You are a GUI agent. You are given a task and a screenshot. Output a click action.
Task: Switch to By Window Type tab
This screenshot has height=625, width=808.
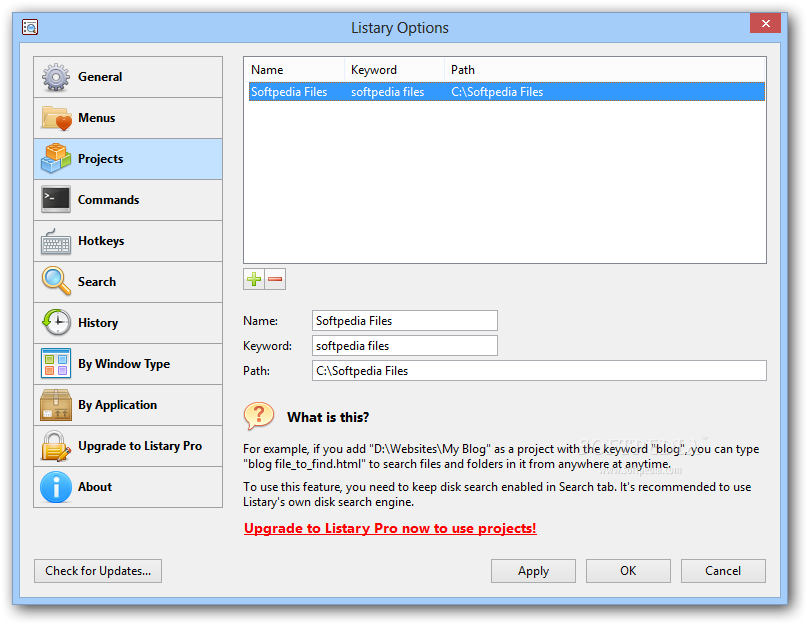[128, 364]
